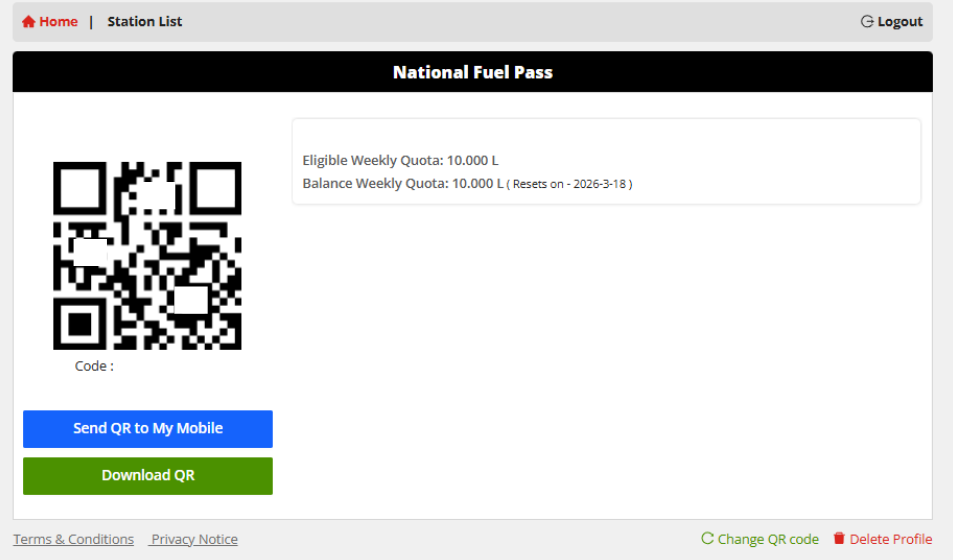
Task: Click the National Fuel Pass title bar
Action: pyautogui.click(x=472, y=72)
